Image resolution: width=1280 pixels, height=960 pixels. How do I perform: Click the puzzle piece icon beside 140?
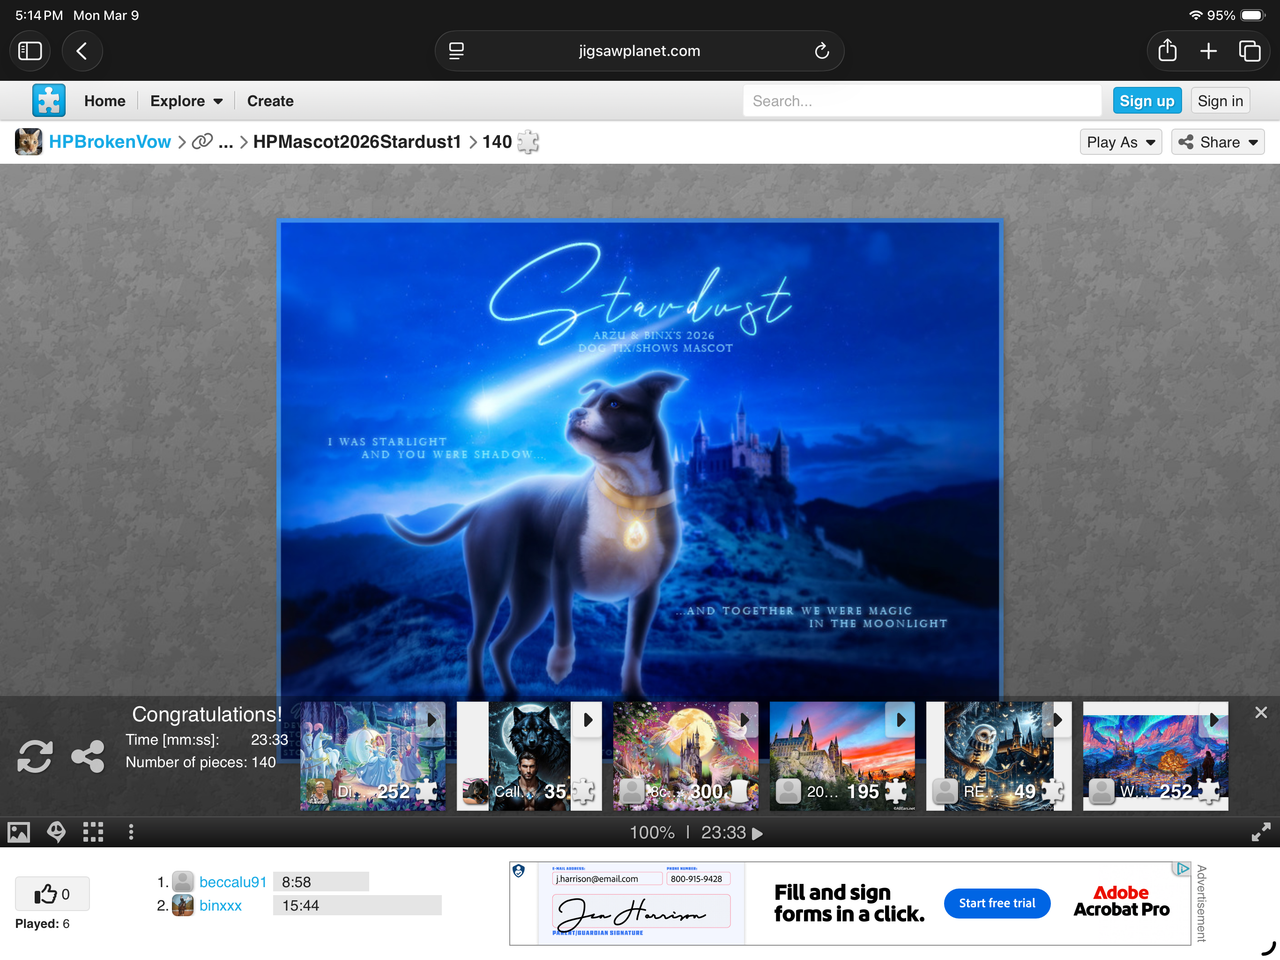529,142
